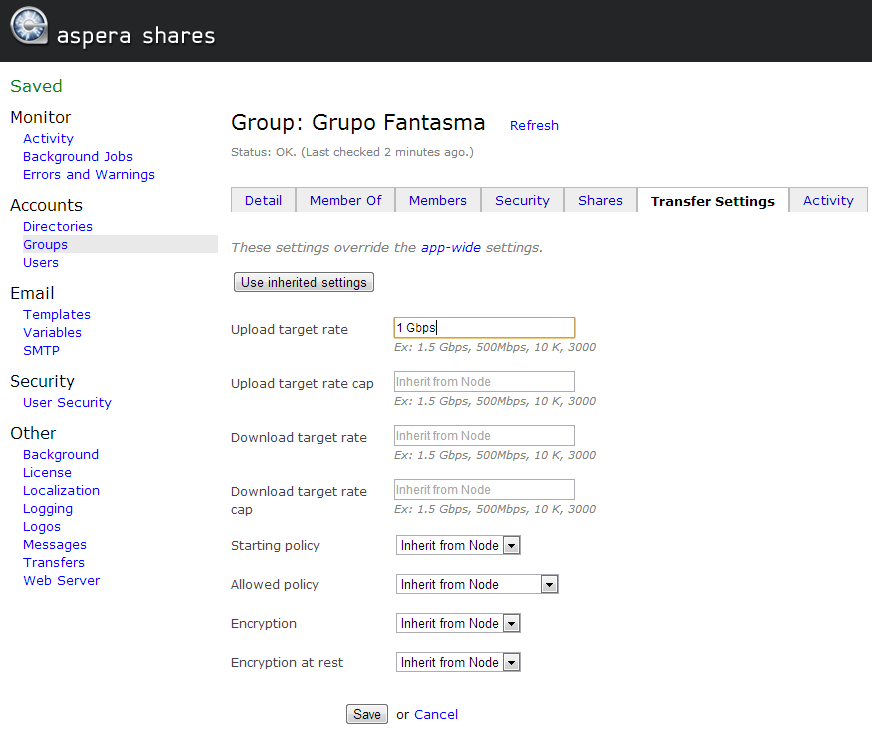Open email Templates
The height and width of the screenshot is (730, 872).
(x=57, y=315)
